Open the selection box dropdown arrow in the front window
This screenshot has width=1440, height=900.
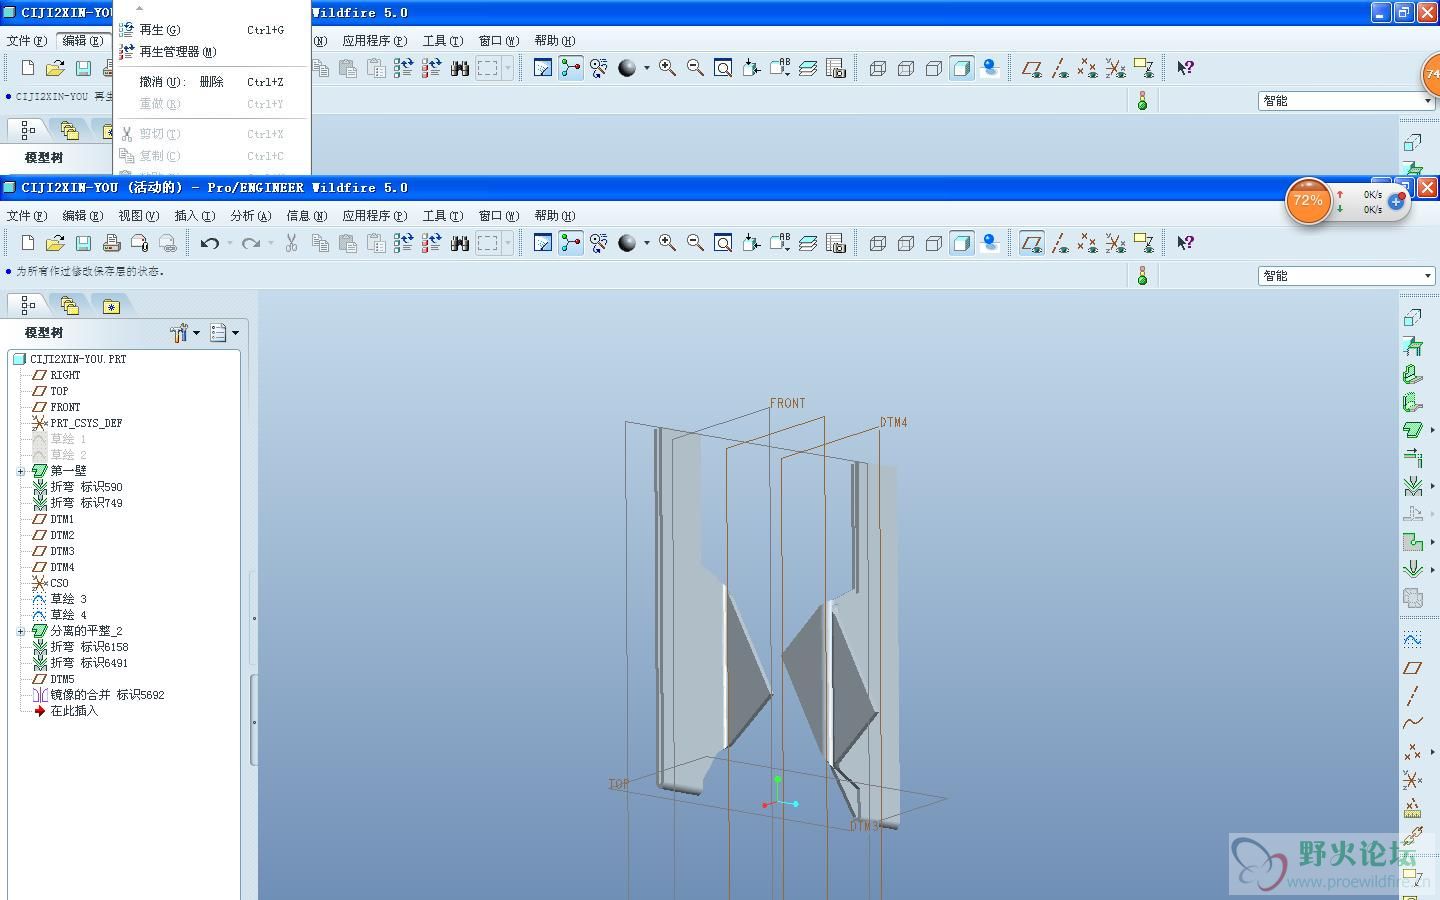(508, 243)
